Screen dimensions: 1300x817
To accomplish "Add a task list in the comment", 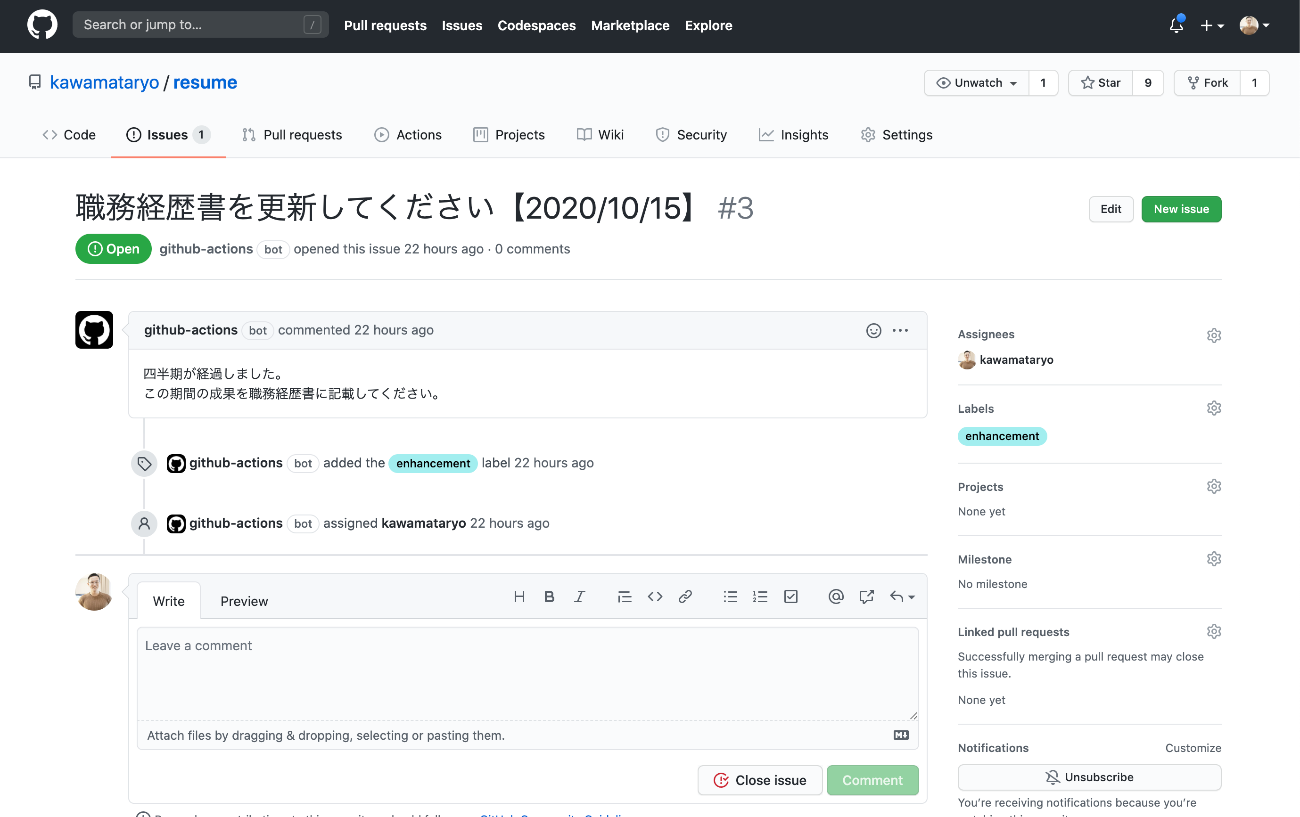I will [791, 597].
